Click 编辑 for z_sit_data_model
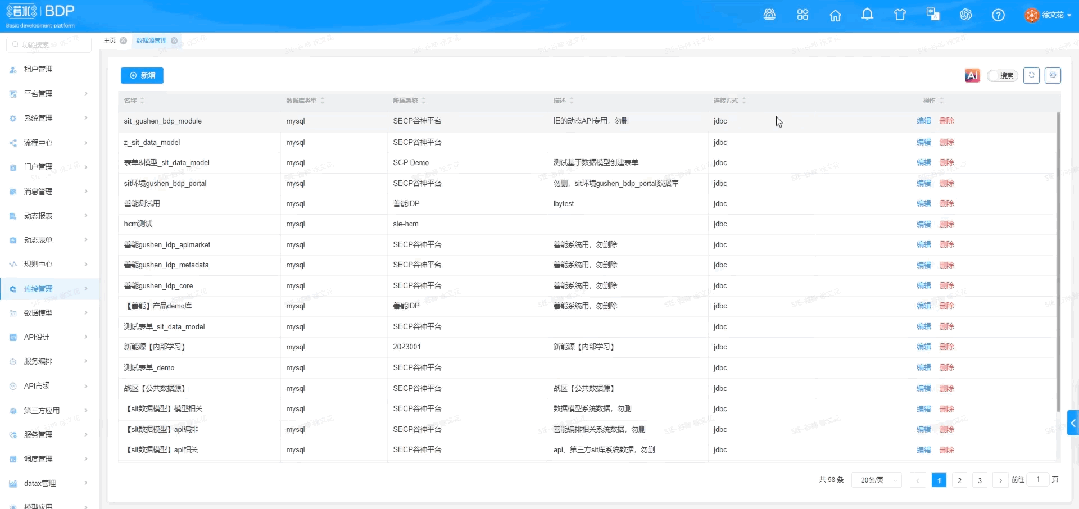This screenshot has height=509, width=1079. pos(923,142)
